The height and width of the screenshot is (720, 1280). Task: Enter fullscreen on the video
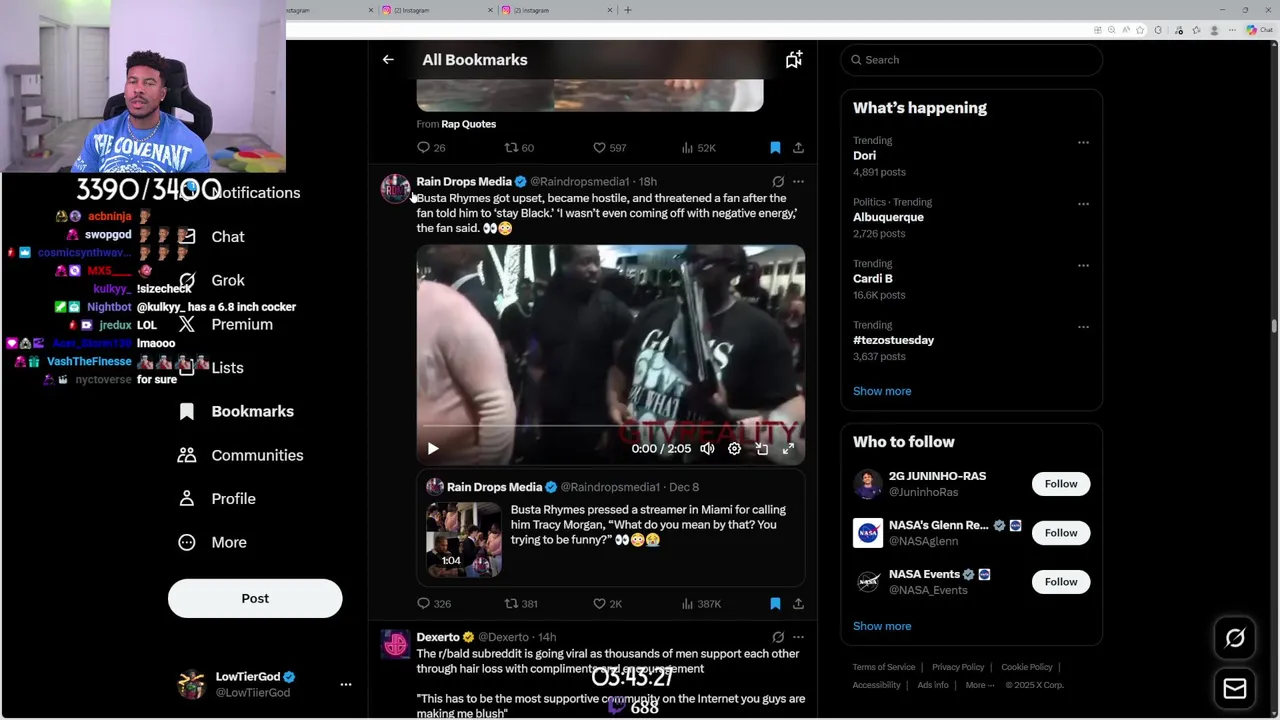[x=788, y=449]
